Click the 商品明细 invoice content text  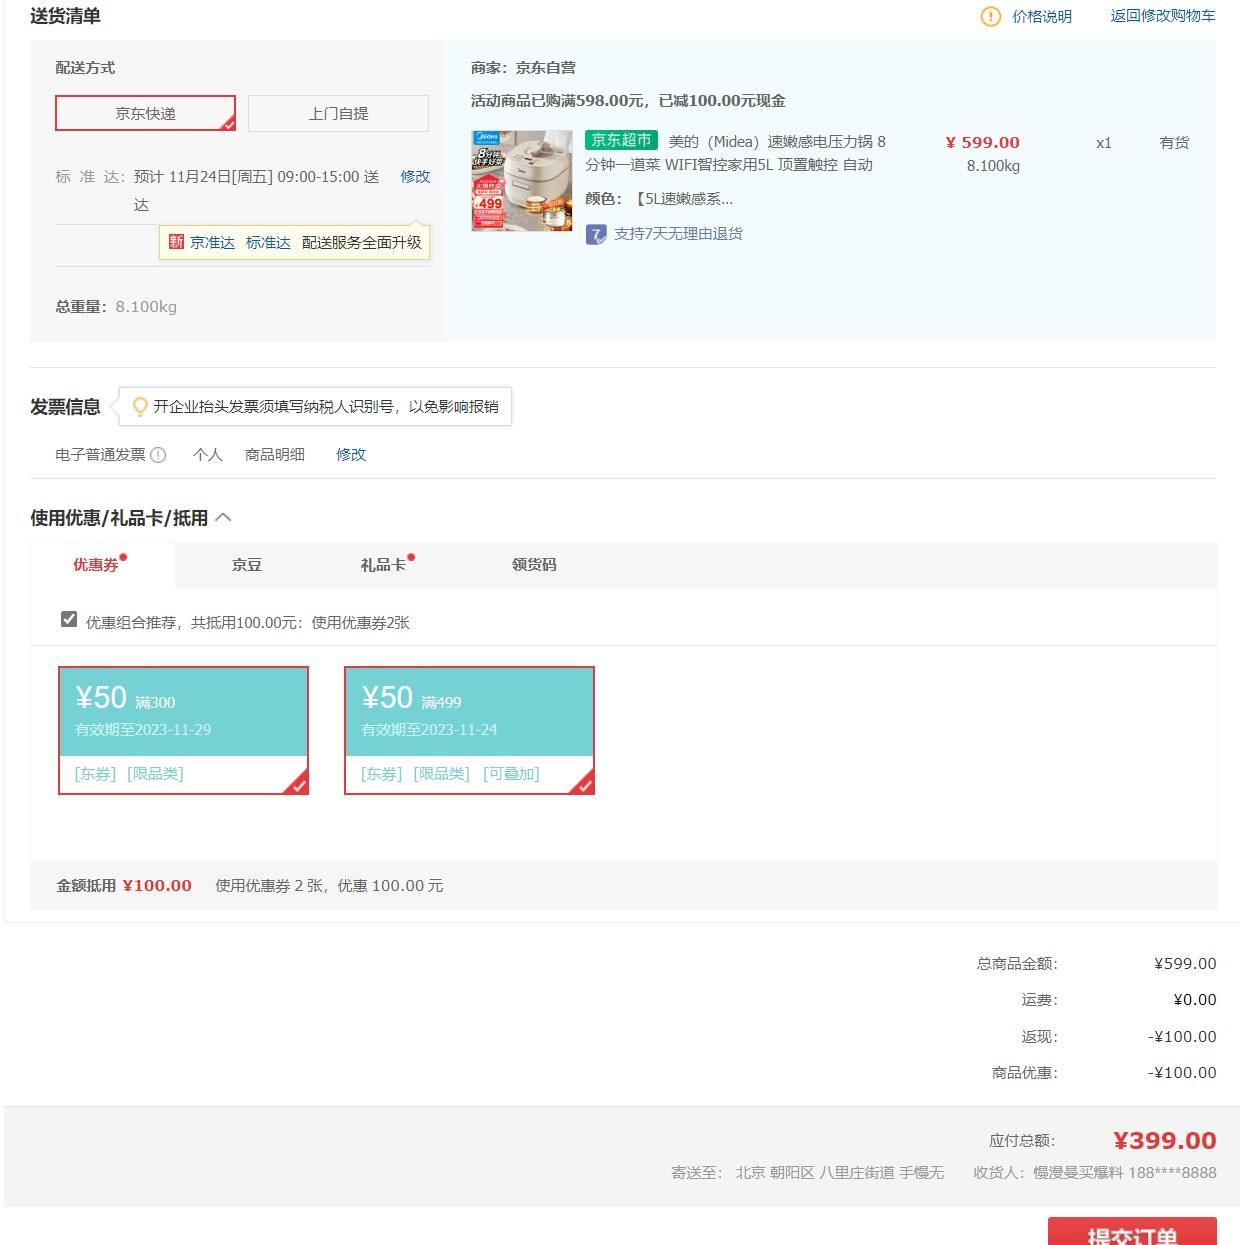pyautogui.click(x=275, y=455)
